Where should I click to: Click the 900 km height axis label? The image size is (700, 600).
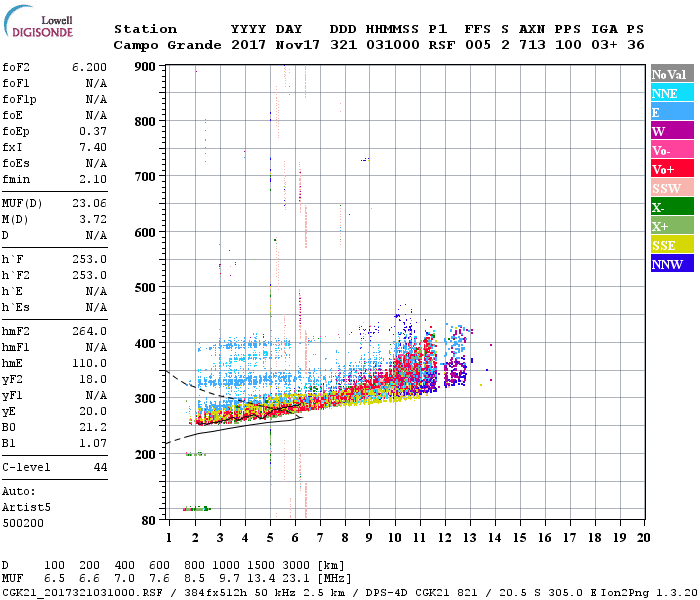pyautogui.click(x=145, y=67)
